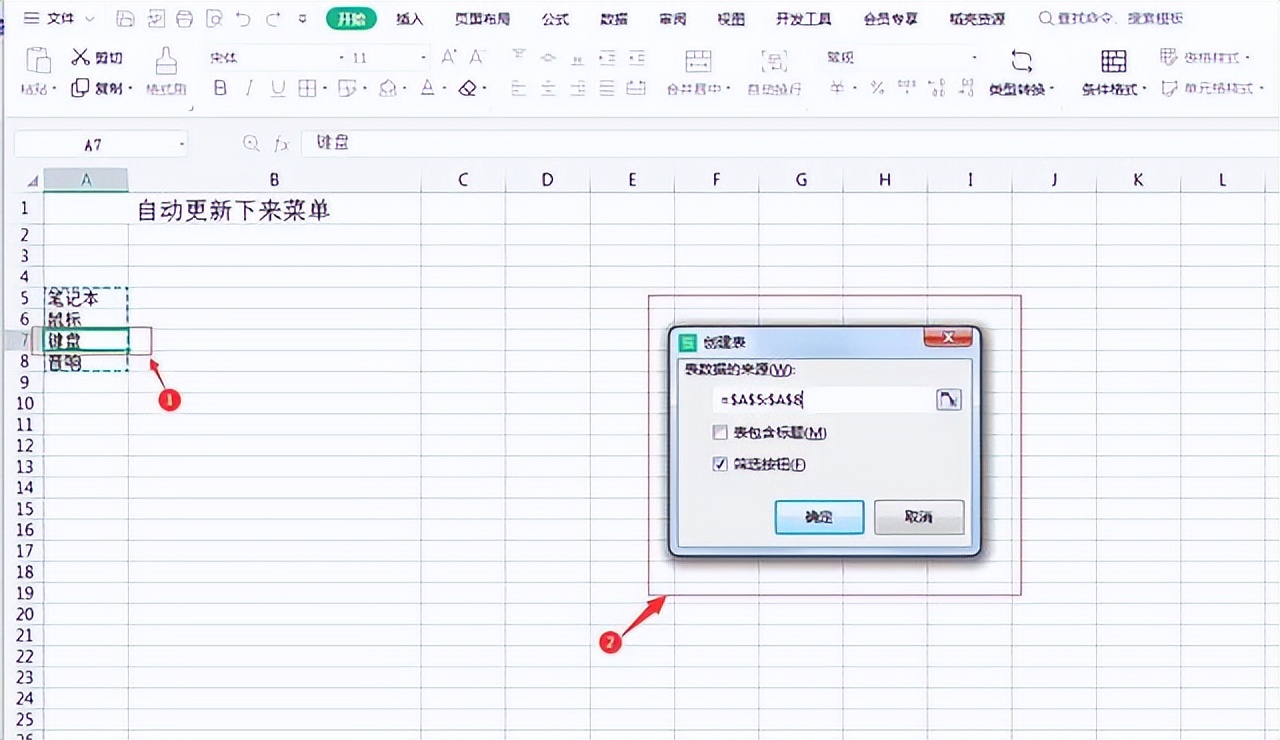
Task: Click the Type Conversion arrows icon
Action: point(1021,60)
